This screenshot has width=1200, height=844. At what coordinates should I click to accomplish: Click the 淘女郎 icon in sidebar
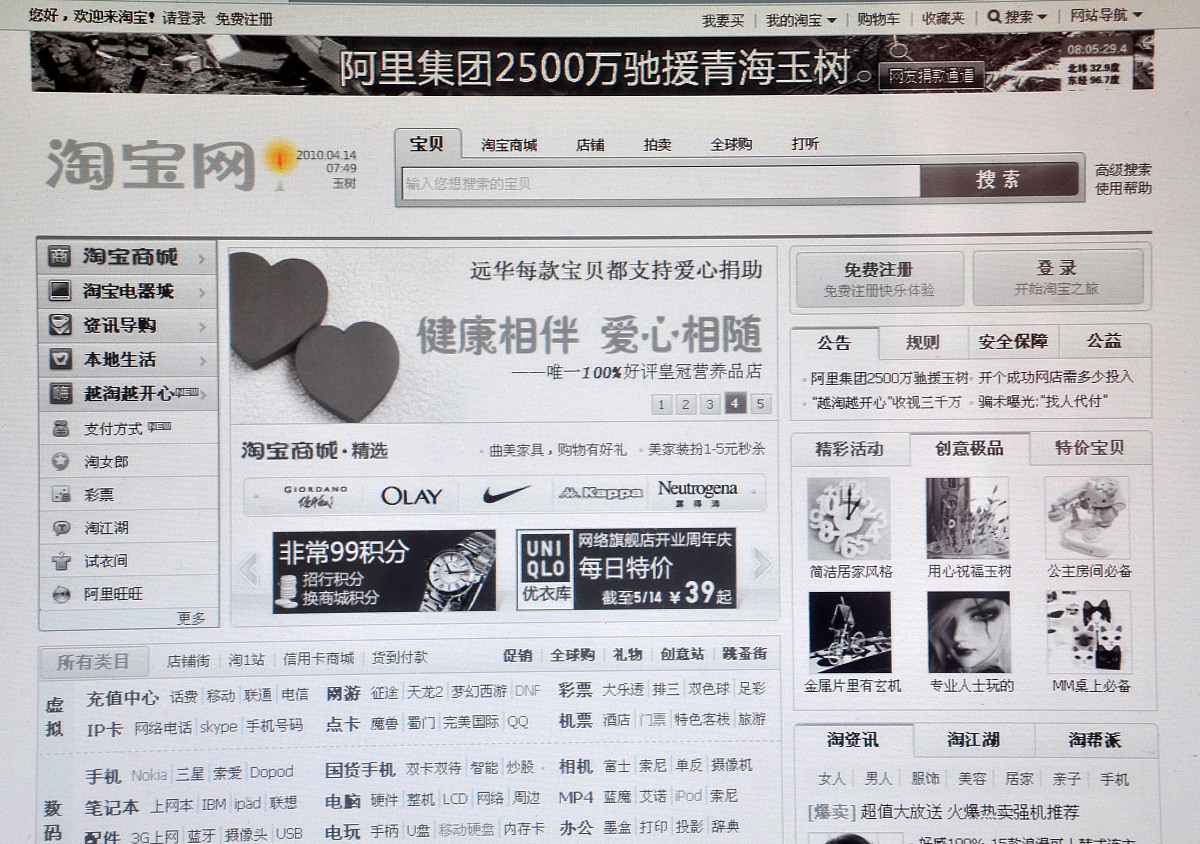click(62, 461)
